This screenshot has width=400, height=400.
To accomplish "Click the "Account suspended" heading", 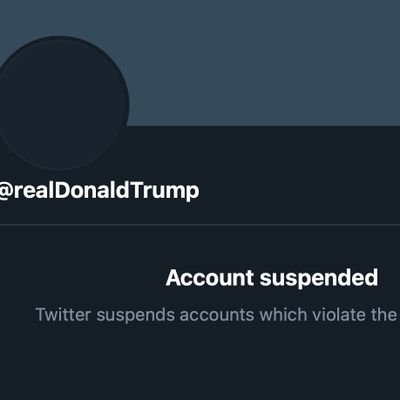I will [x=272, y=278].
